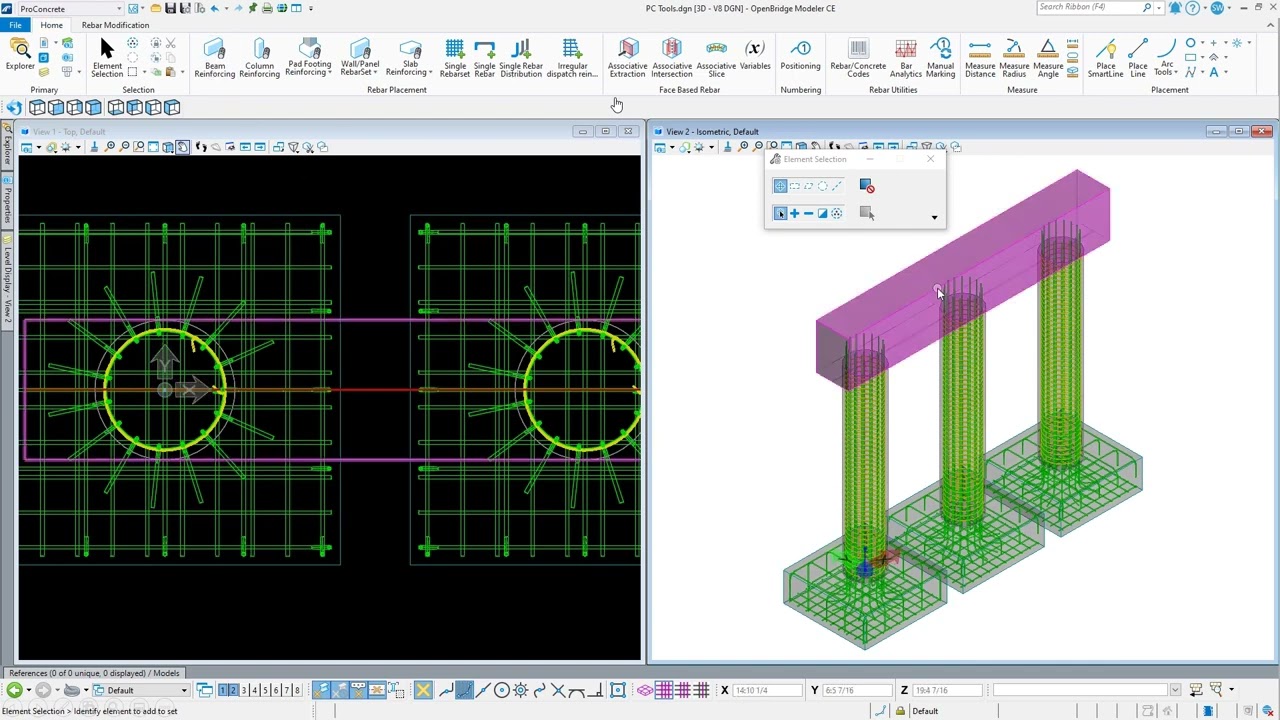Toggle view 3 button in view groups bar
1280x720 pixels.
pos(244,690)
